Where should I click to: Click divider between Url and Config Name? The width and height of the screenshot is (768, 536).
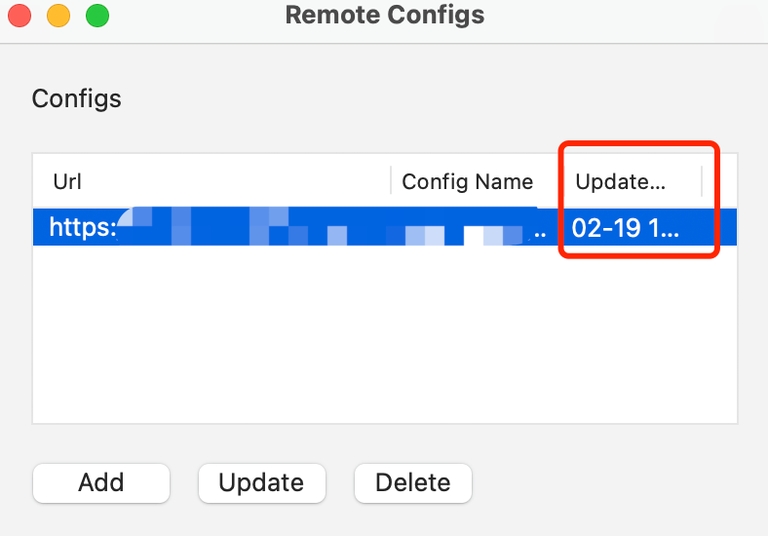coord(390,181)
